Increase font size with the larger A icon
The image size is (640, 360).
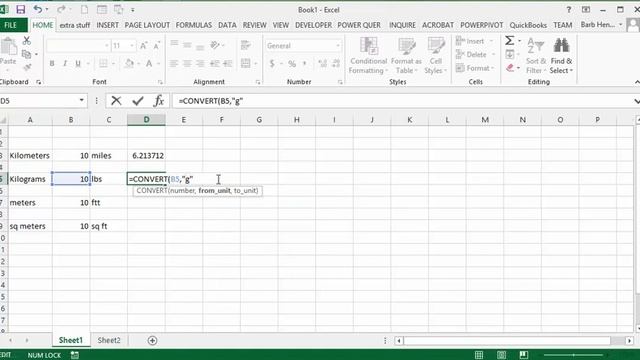tap(144, 46)
